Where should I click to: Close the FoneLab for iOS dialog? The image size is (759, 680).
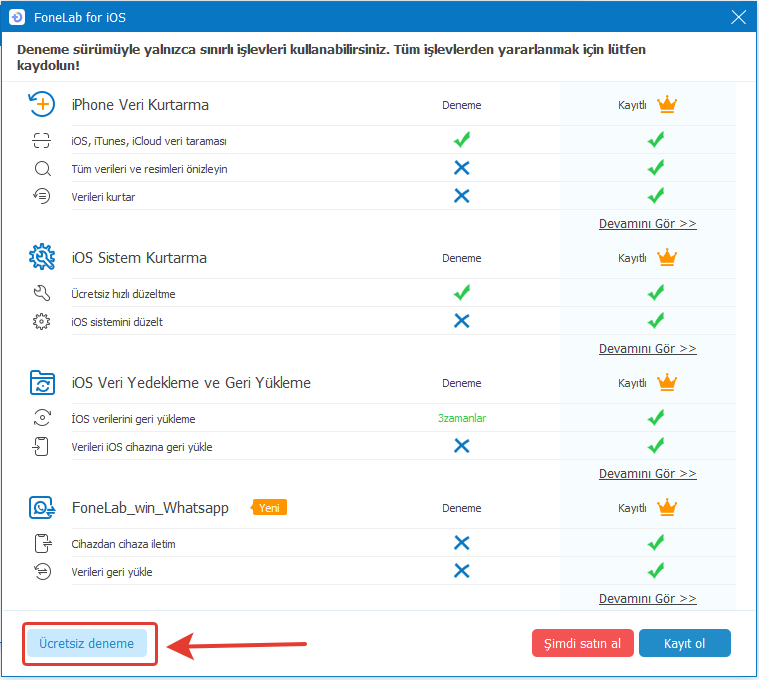tap(739, 17)
